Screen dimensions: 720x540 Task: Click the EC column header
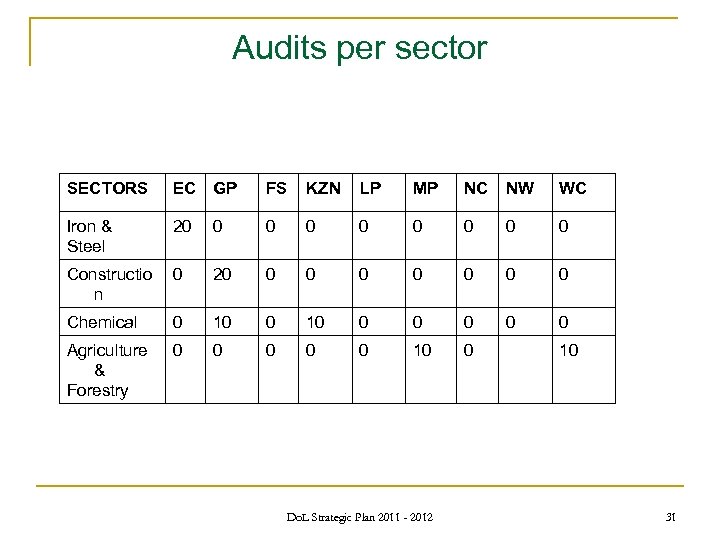coord(183,187)
